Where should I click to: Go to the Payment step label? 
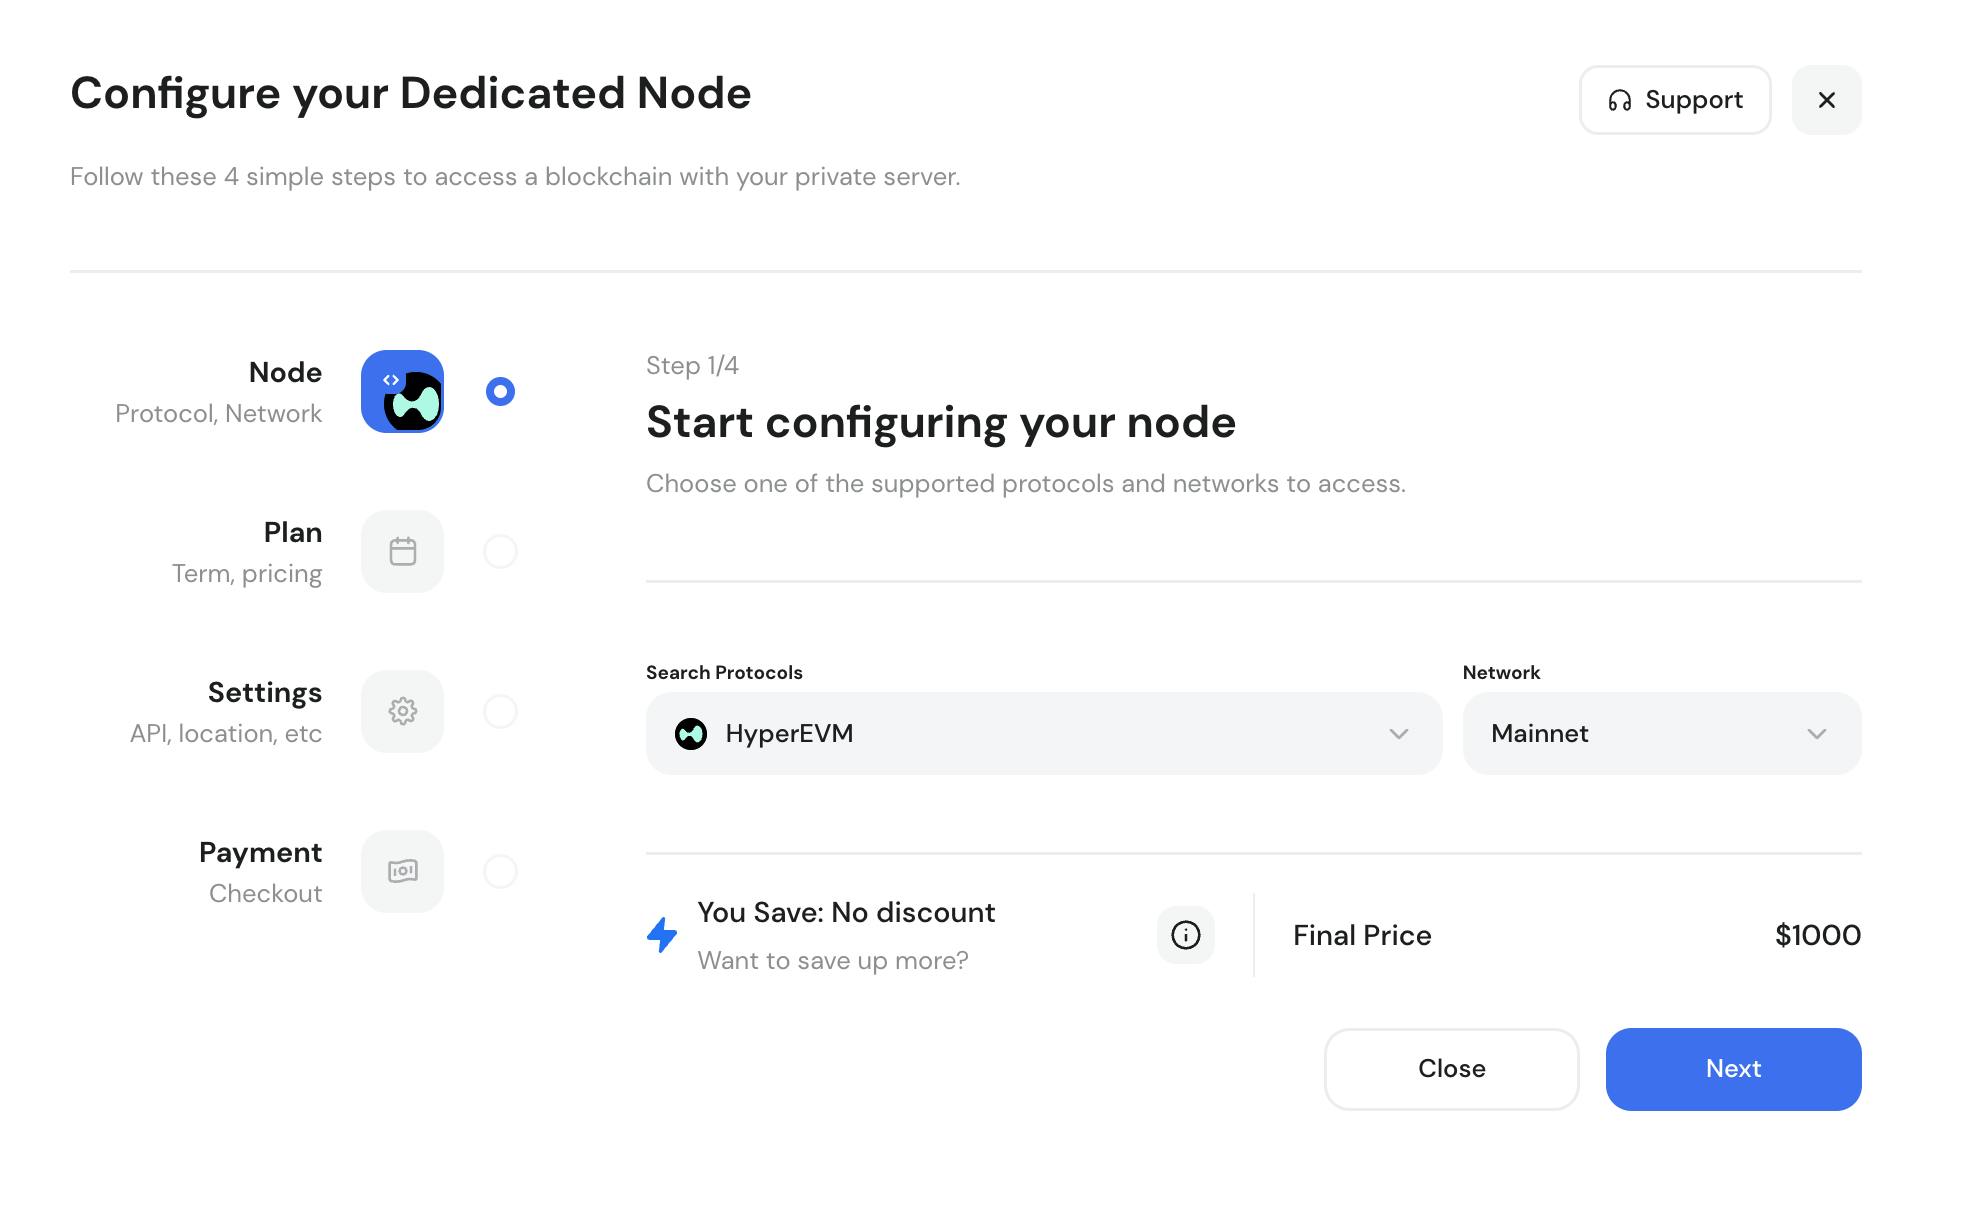point(260,852)
